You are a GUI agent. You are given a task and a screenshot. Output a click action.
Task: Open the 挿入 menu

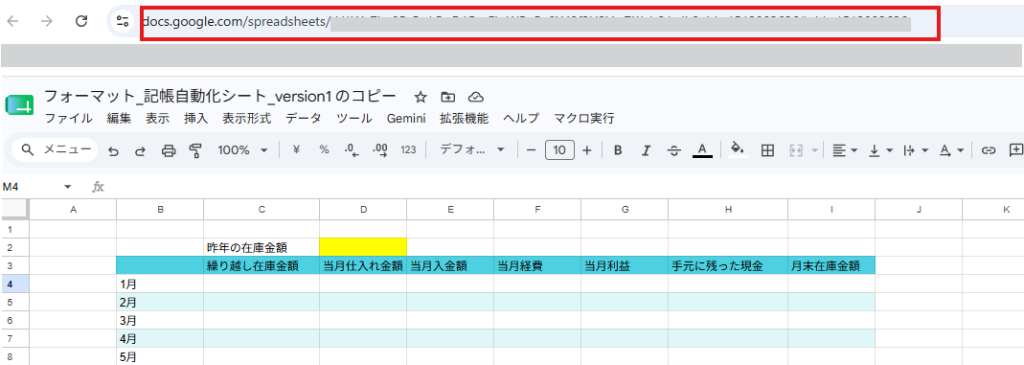click(196, 119)
